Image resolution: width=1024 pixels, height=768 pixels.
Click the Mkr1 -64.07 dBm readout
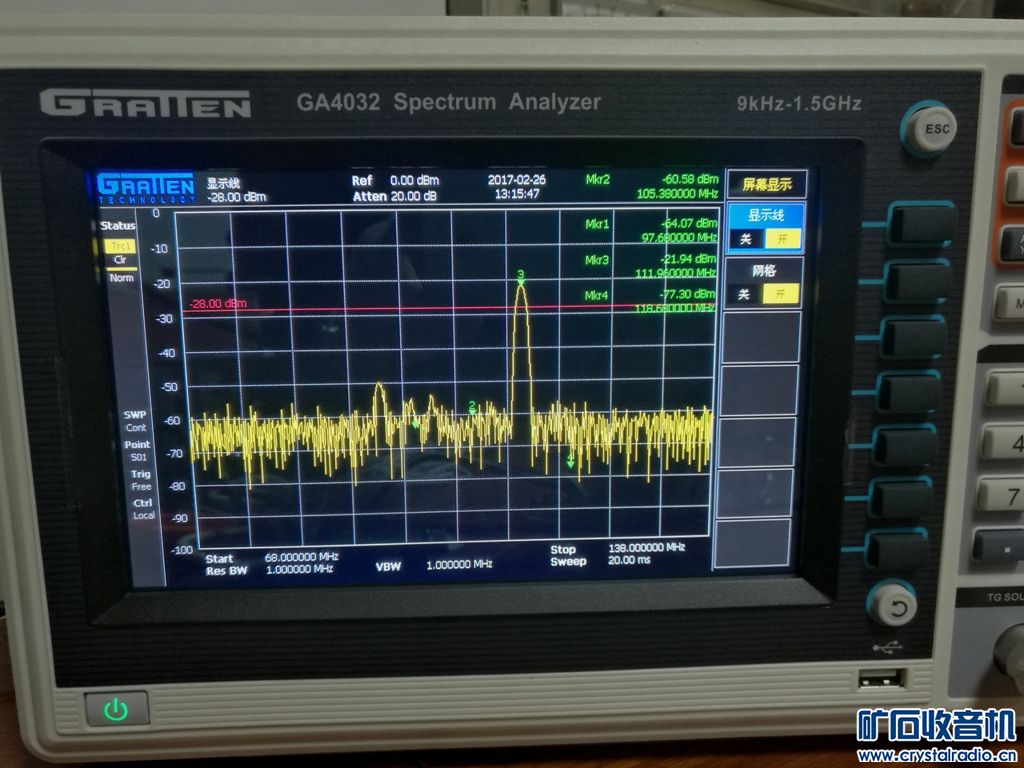point(651,223)
